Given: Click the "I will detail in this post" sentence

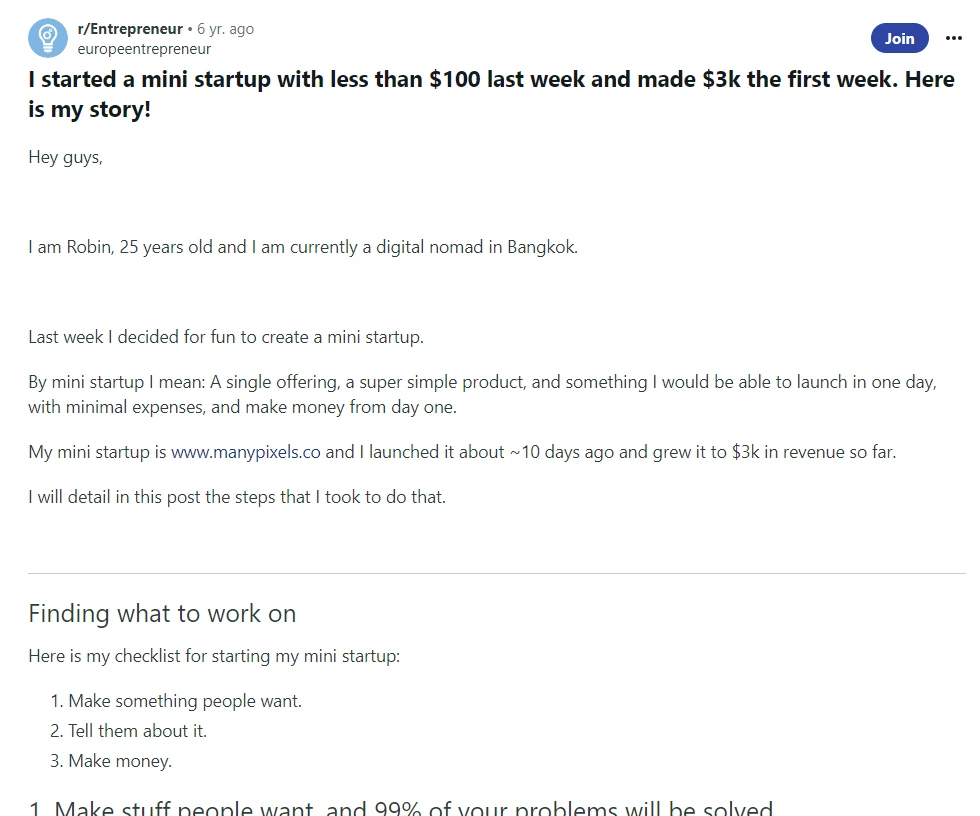Looking at the screenshot, I should pos(236,496).
